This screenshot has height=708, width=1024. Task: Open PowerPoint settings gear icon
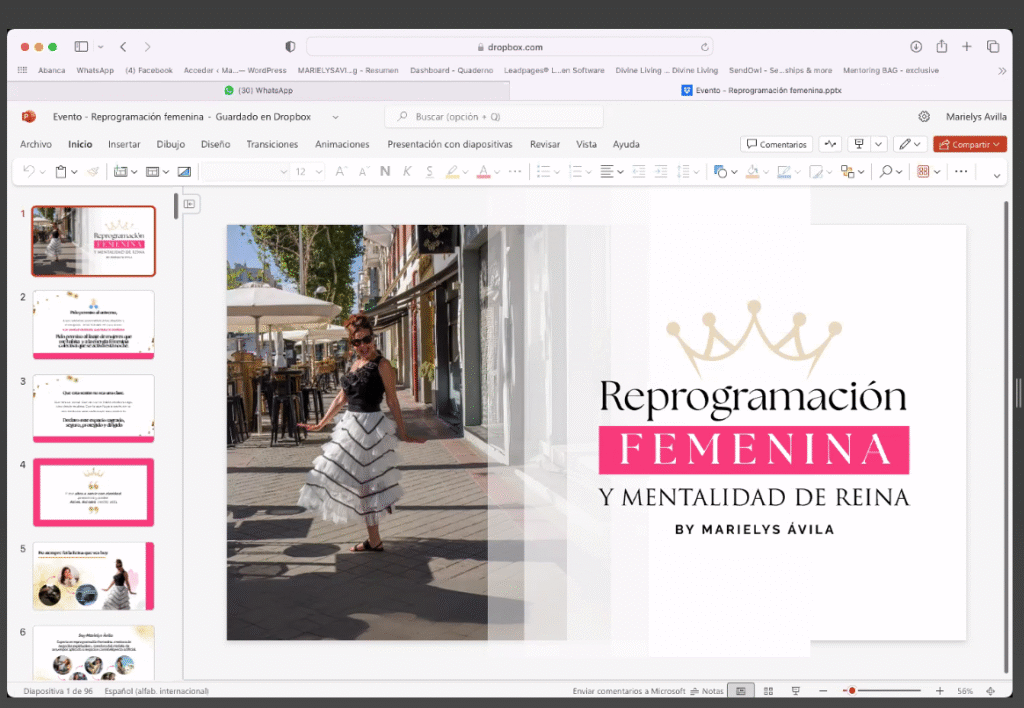924,117
